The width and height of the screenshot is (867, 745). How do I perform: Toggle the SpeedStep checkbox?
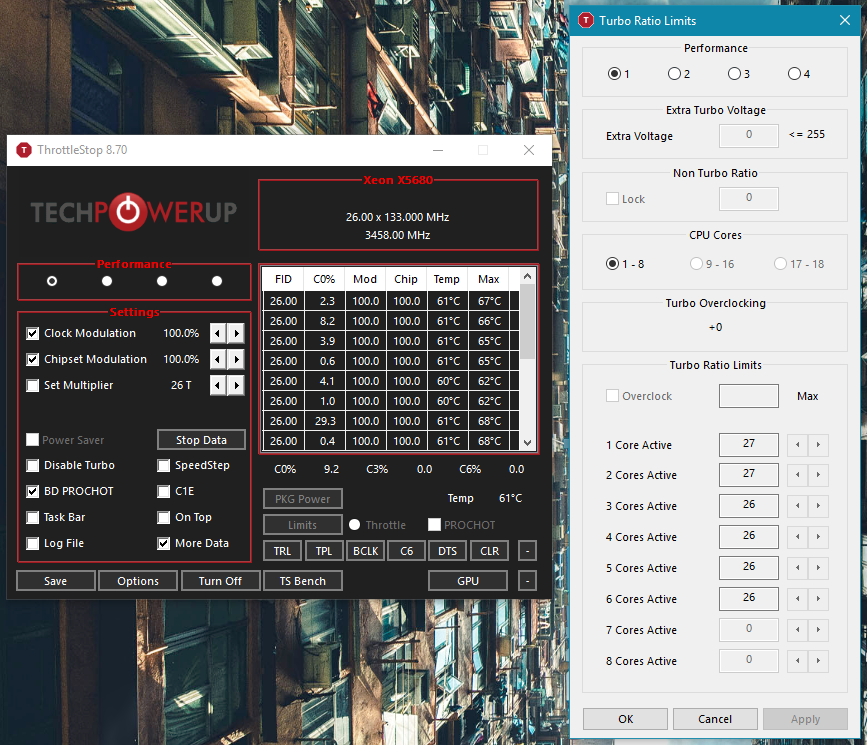[x=164, y=465]
